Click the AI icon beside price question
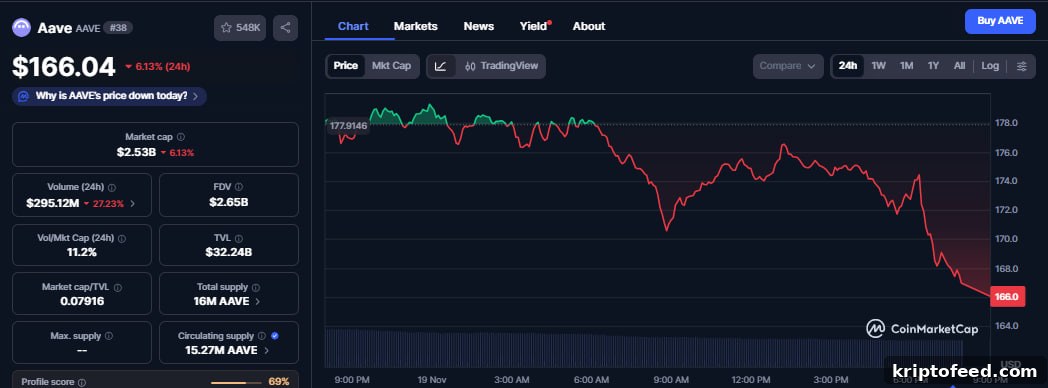Viewport: 1048px width, 388px height. [x=23, y=96]
